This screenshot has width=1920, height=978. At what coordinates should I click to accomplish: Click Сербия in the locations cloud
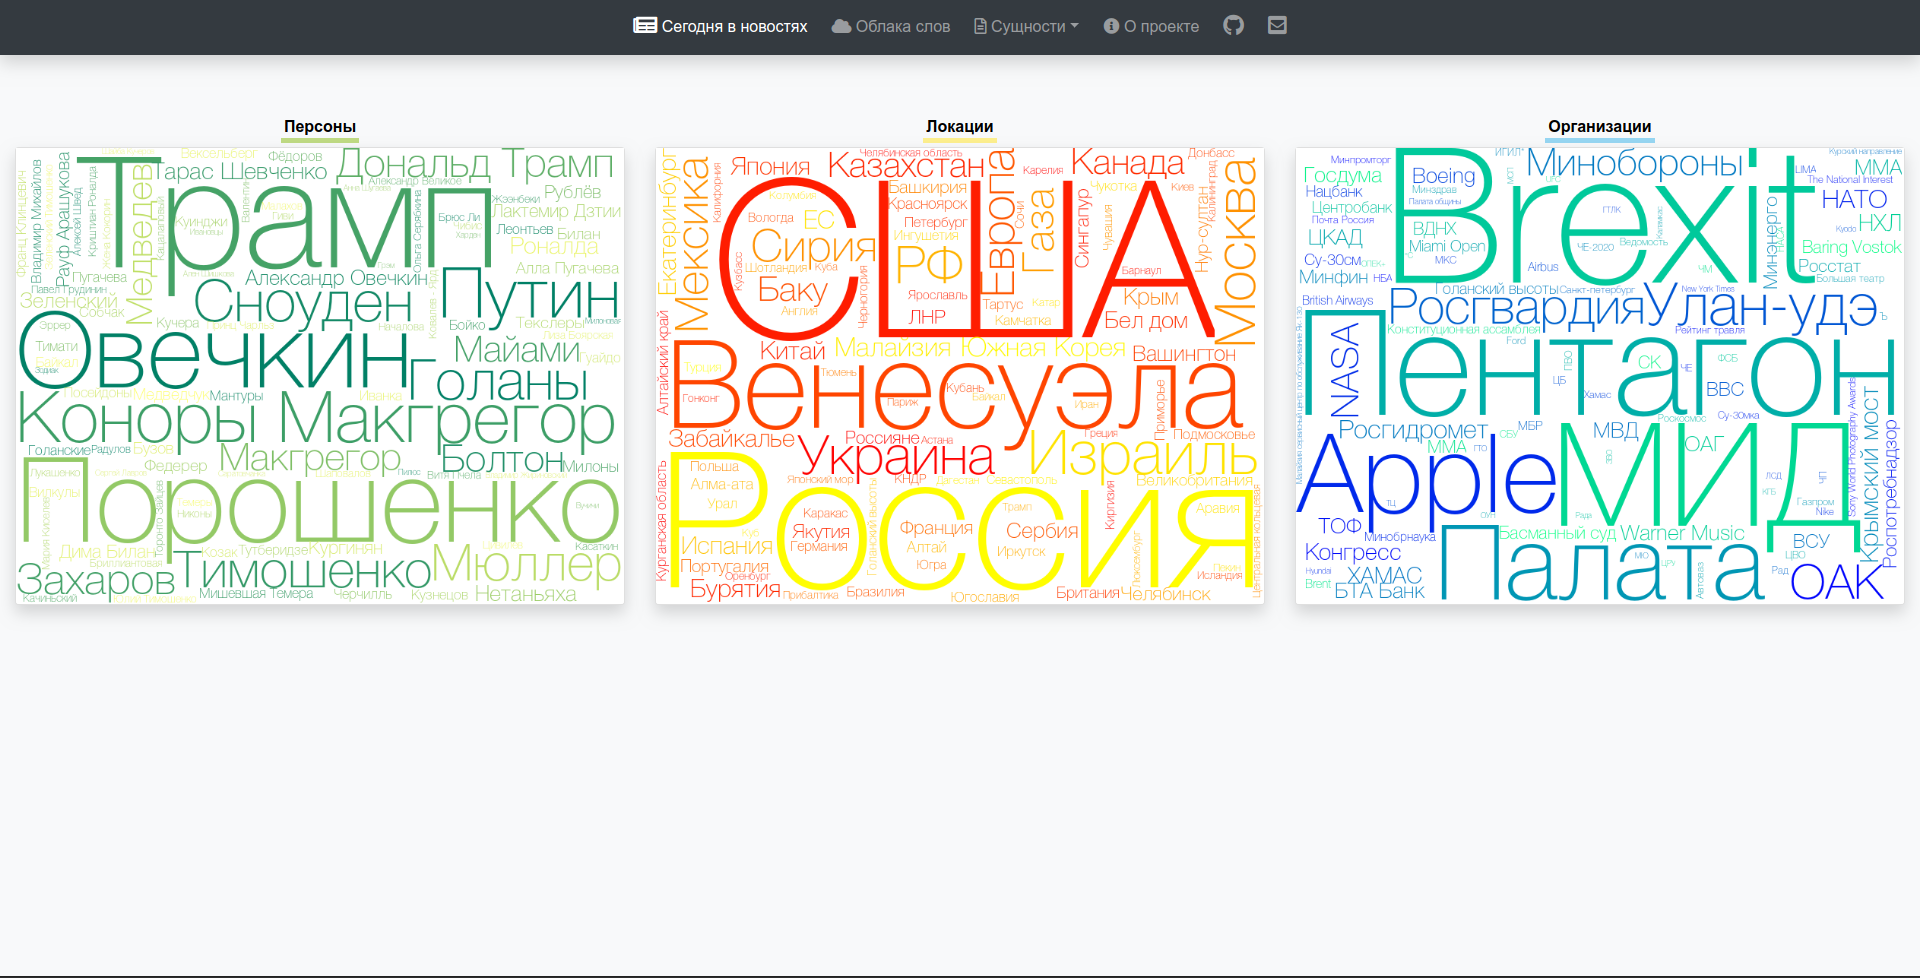[x=1042, y=531]
